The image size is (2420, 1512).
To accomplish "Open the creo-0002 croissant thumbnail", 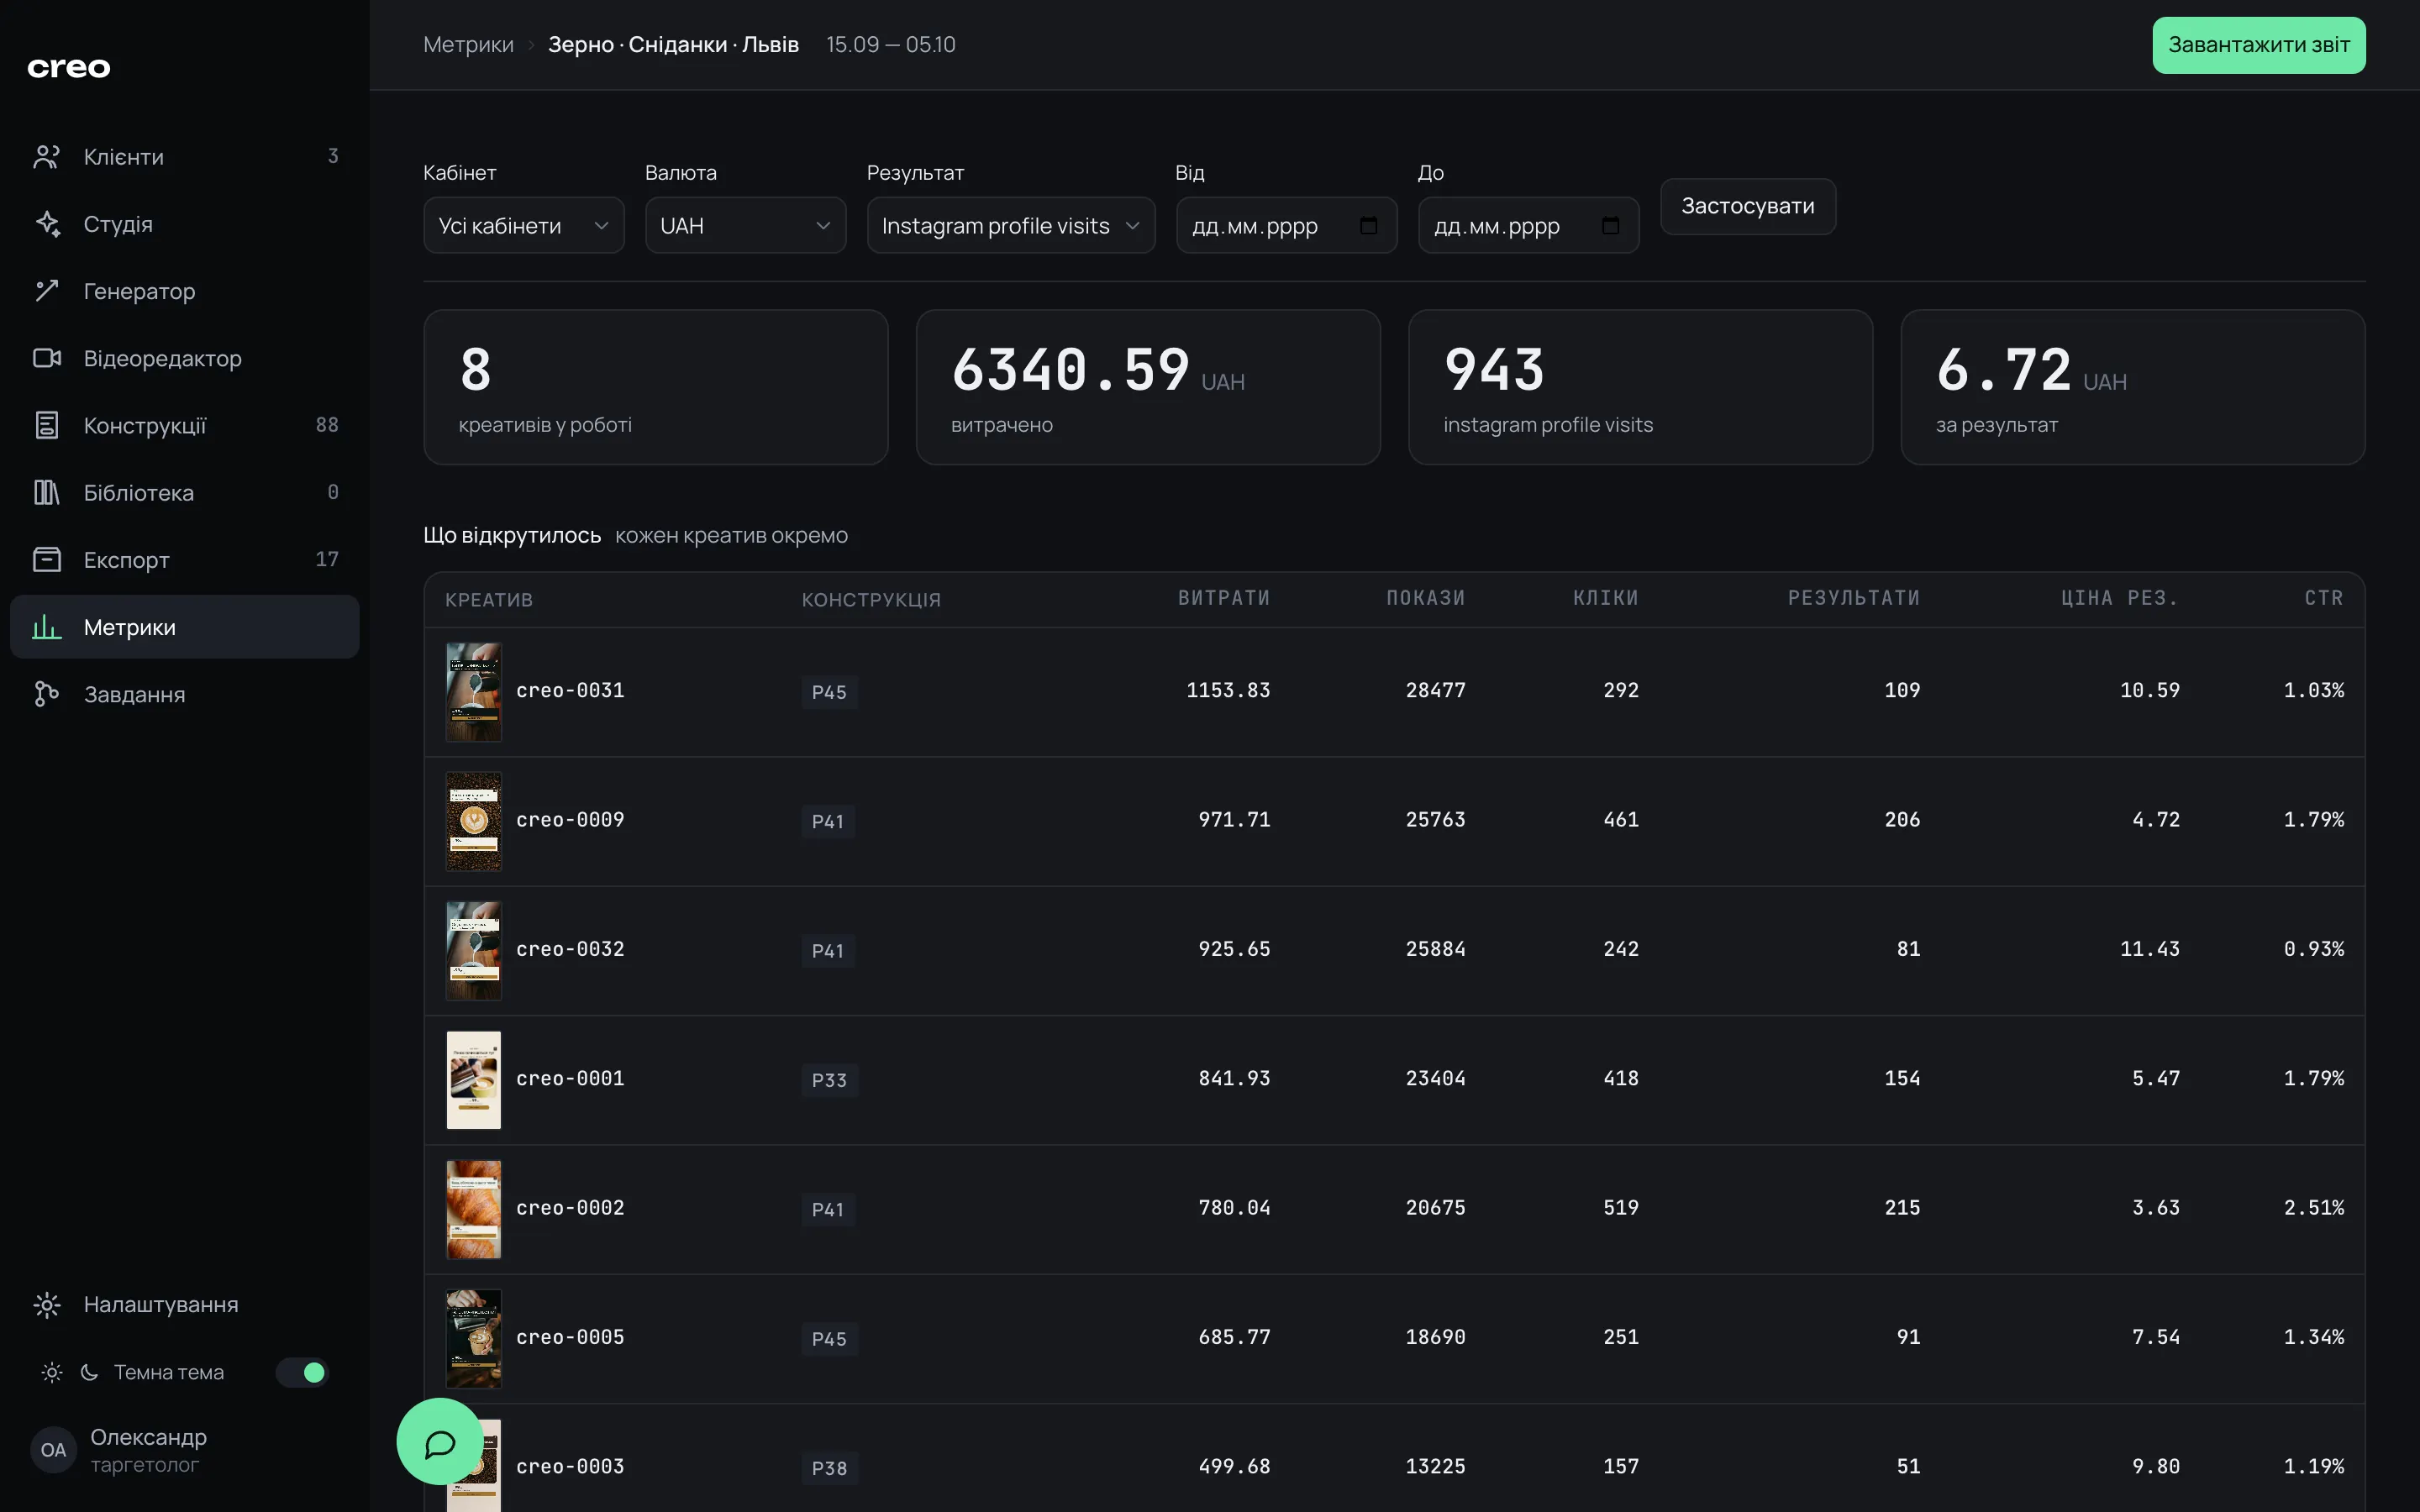I will (473, 1209).
